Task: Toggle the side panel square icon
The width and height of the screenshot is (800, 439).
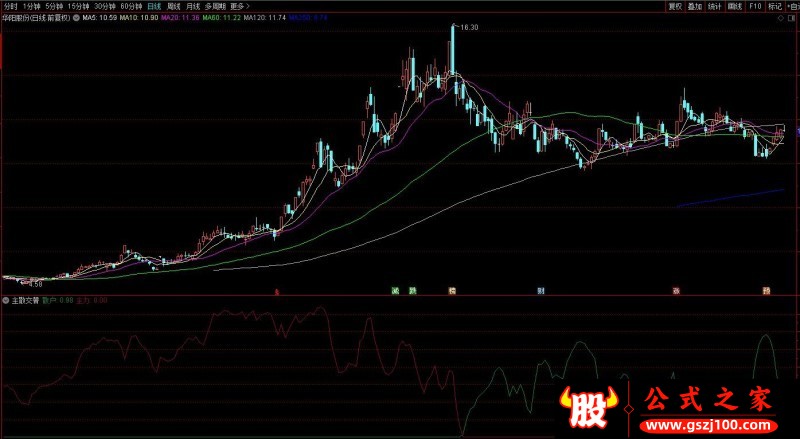Action: tap(793, 18)
